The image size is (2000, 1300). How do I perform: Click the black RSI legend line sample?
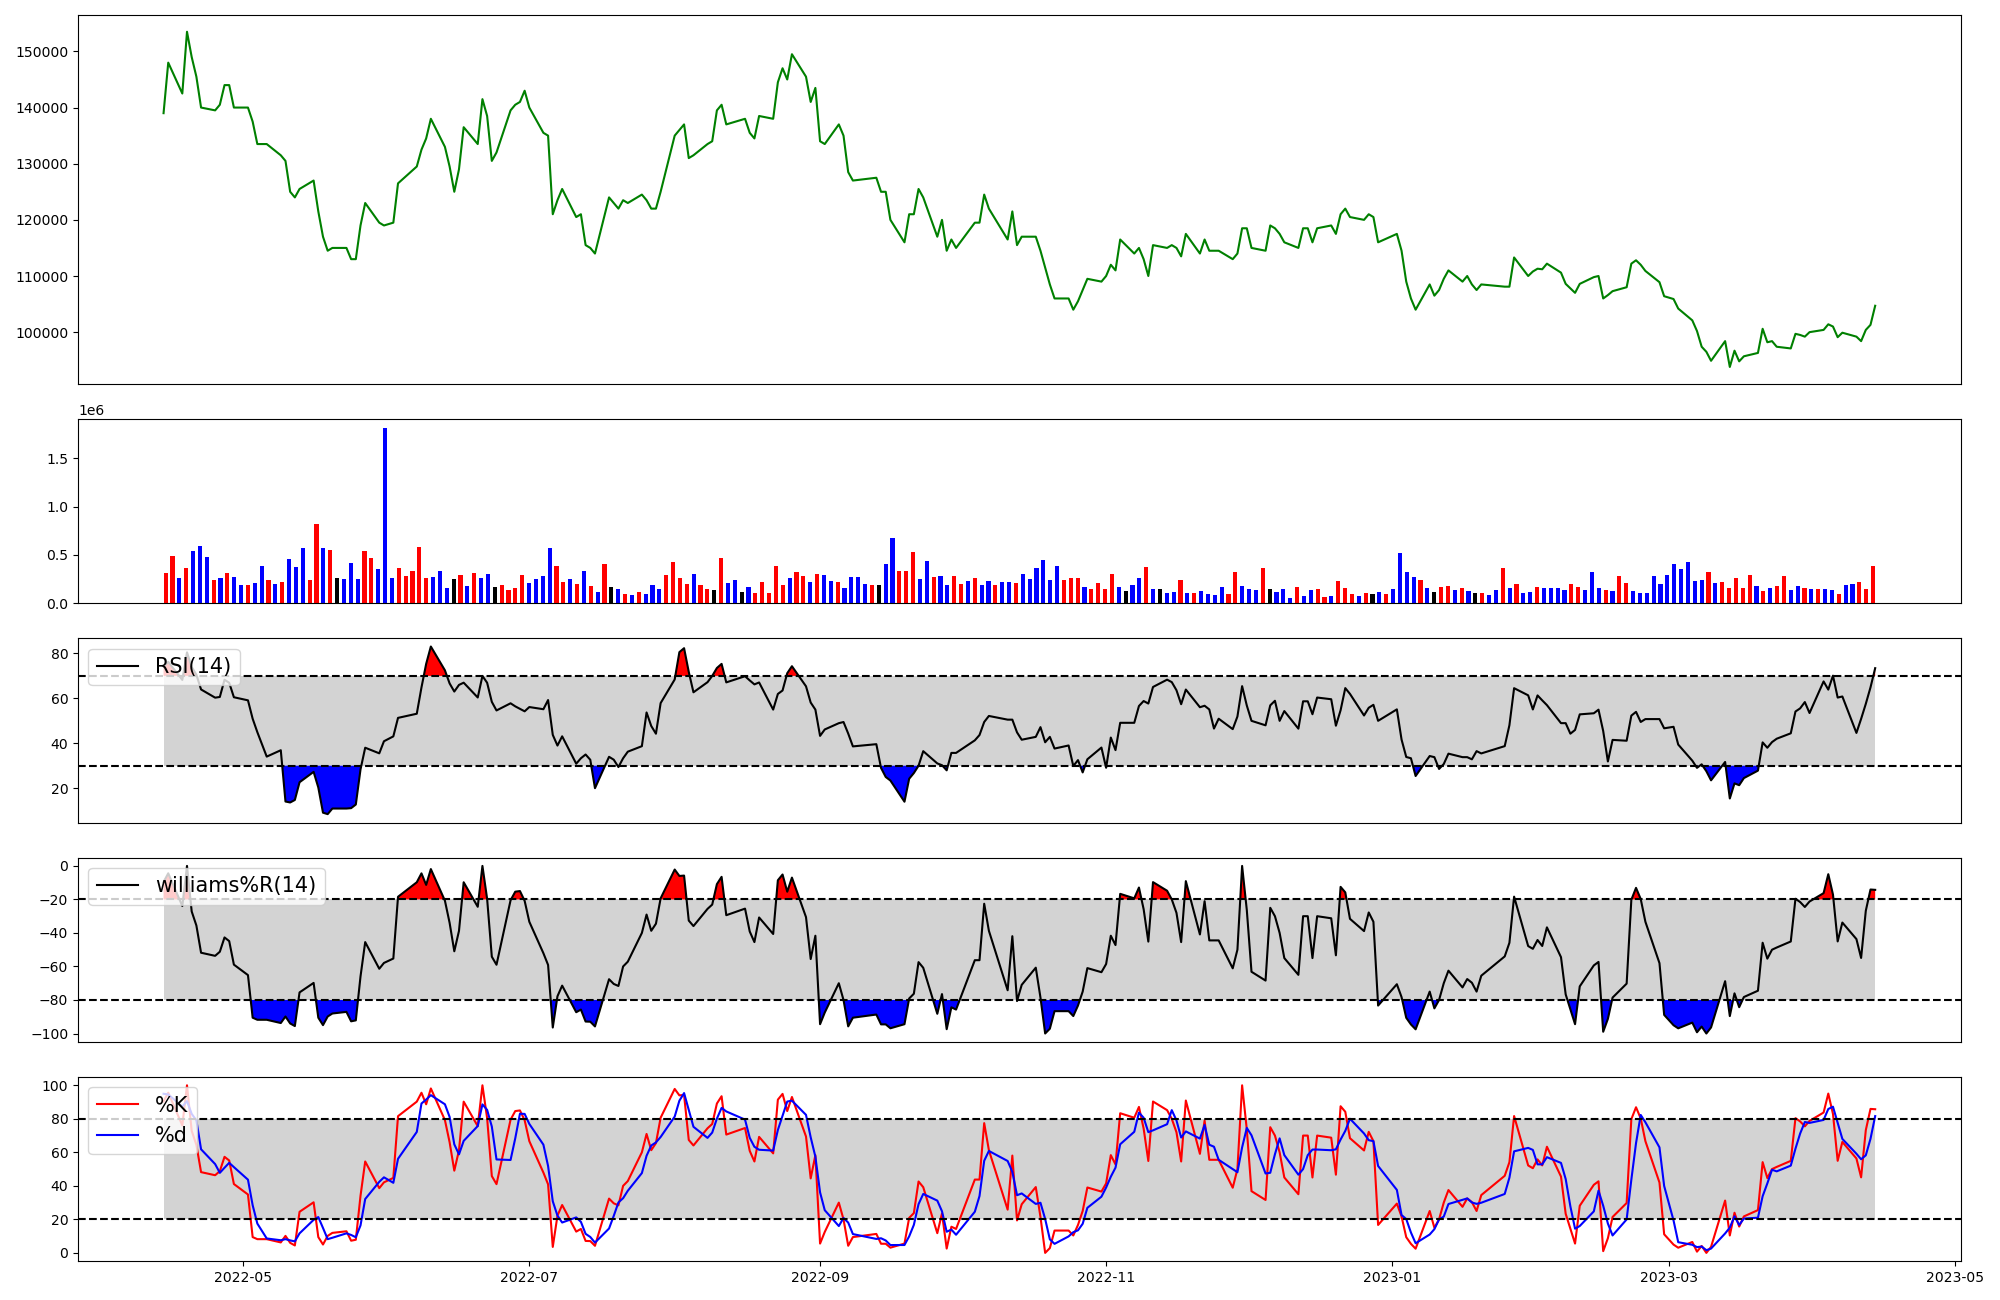pyautogui.click(x=118, y=666)
